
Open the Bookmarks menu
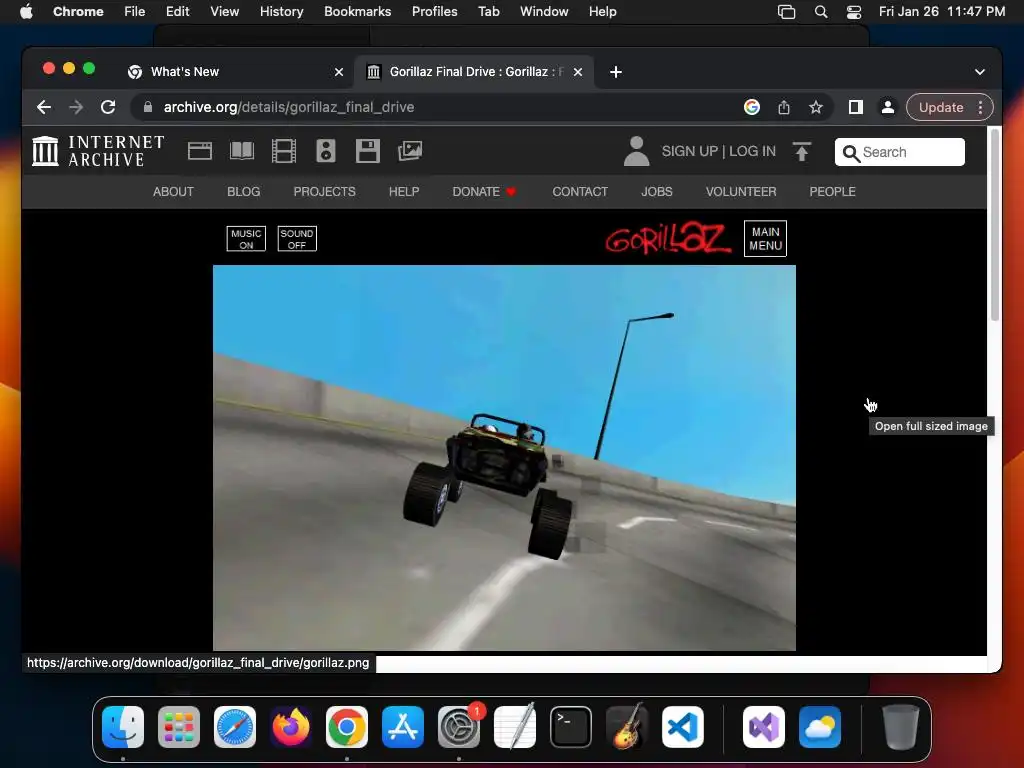coord(357,12)
